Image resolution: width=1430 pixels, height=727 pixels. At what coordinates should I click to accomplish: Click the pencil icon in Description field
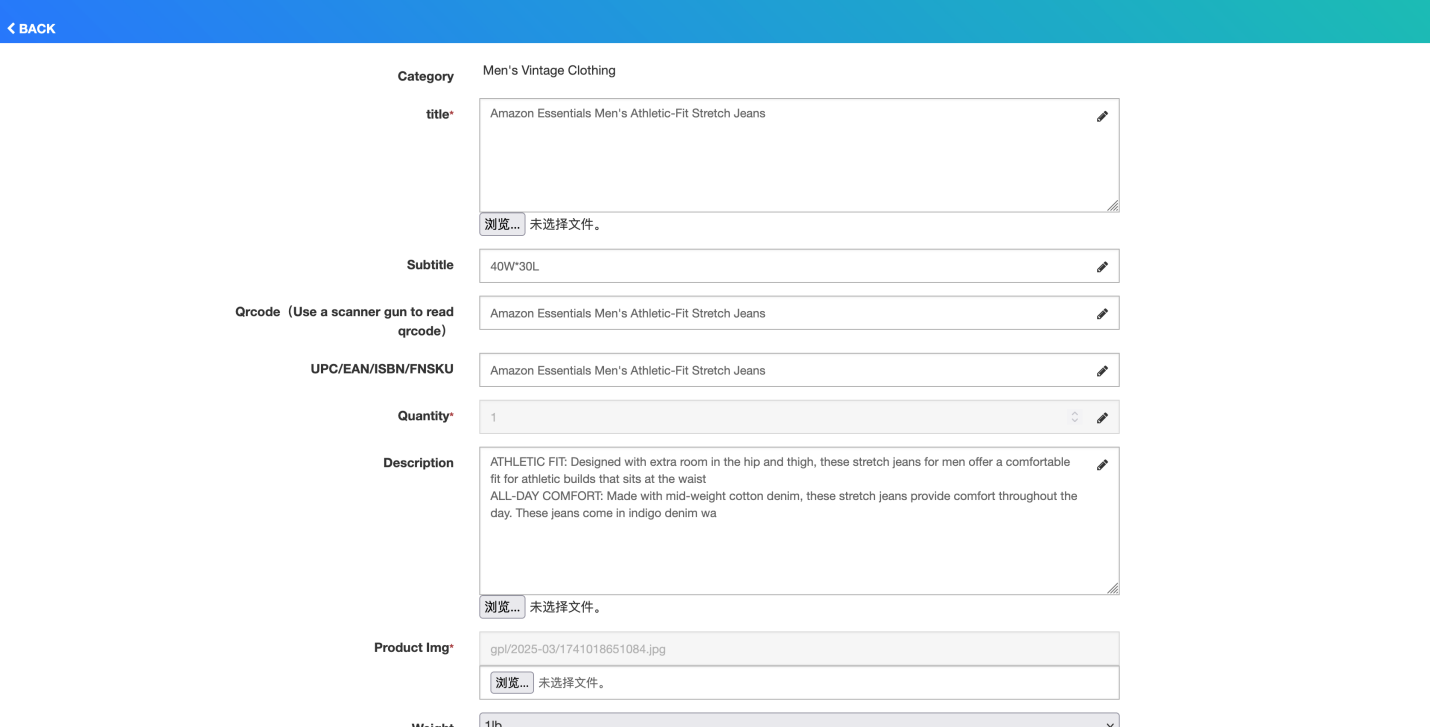(1102, 465)
